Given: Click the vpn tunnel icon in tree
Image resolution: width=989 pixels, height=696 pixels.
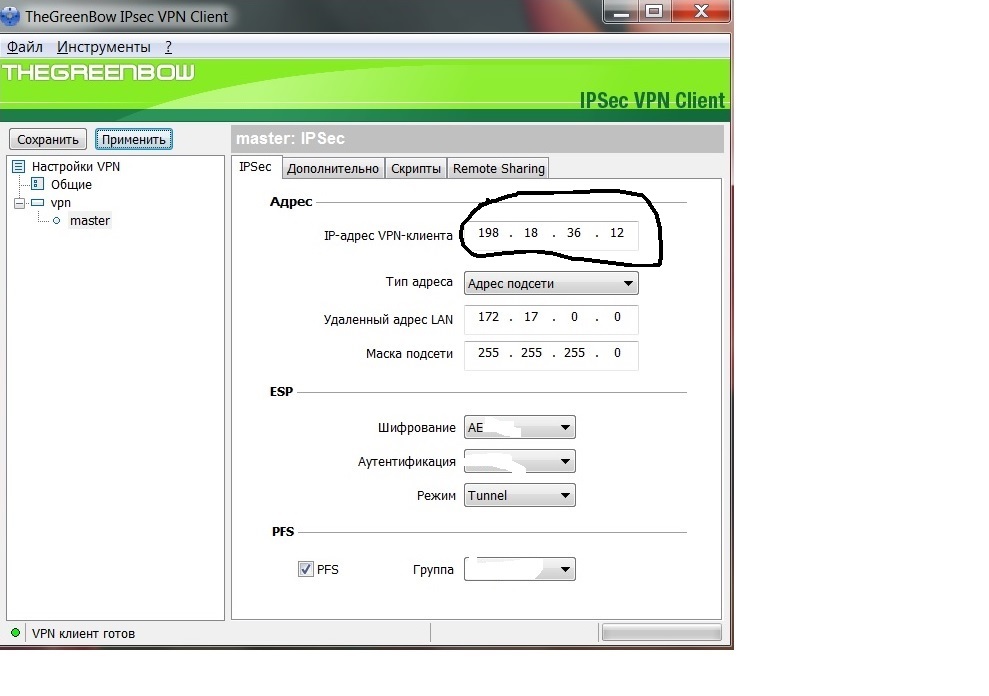Looking at the screenshot, I should pyautogui.click(x=38, y=203).
